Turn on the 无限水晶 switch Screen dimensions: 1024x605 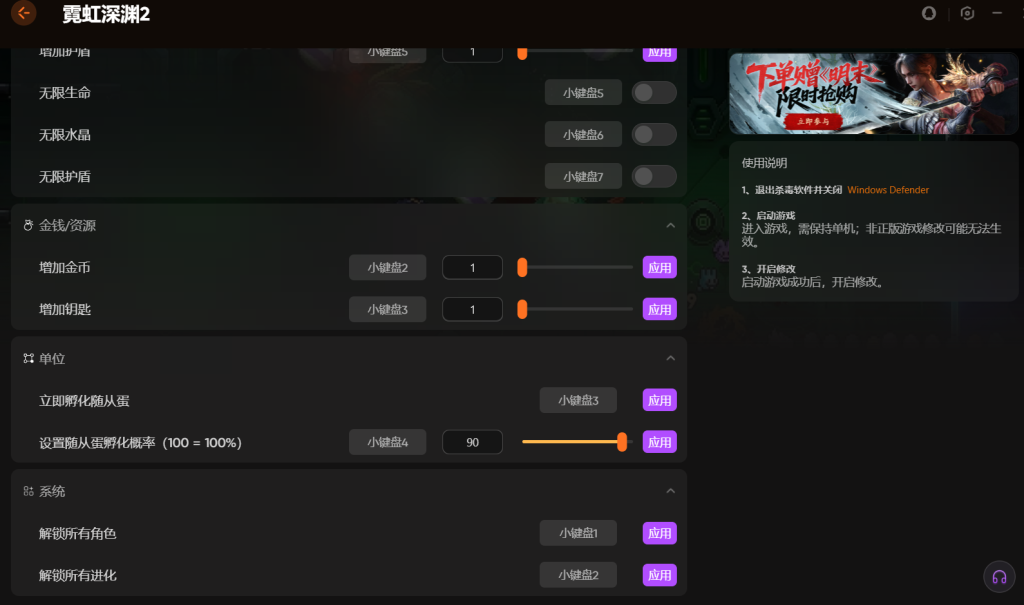click(654, 135)
